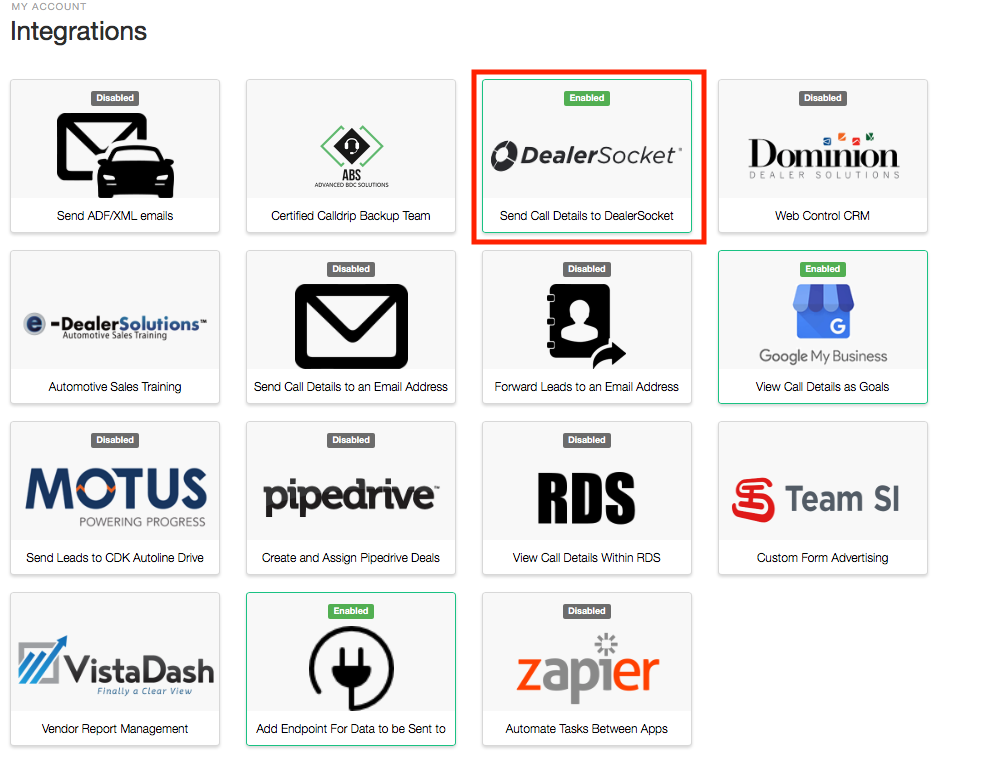
Task: Select the 'Custom Form Advertising' caption
Action: [x=822, y=558]
